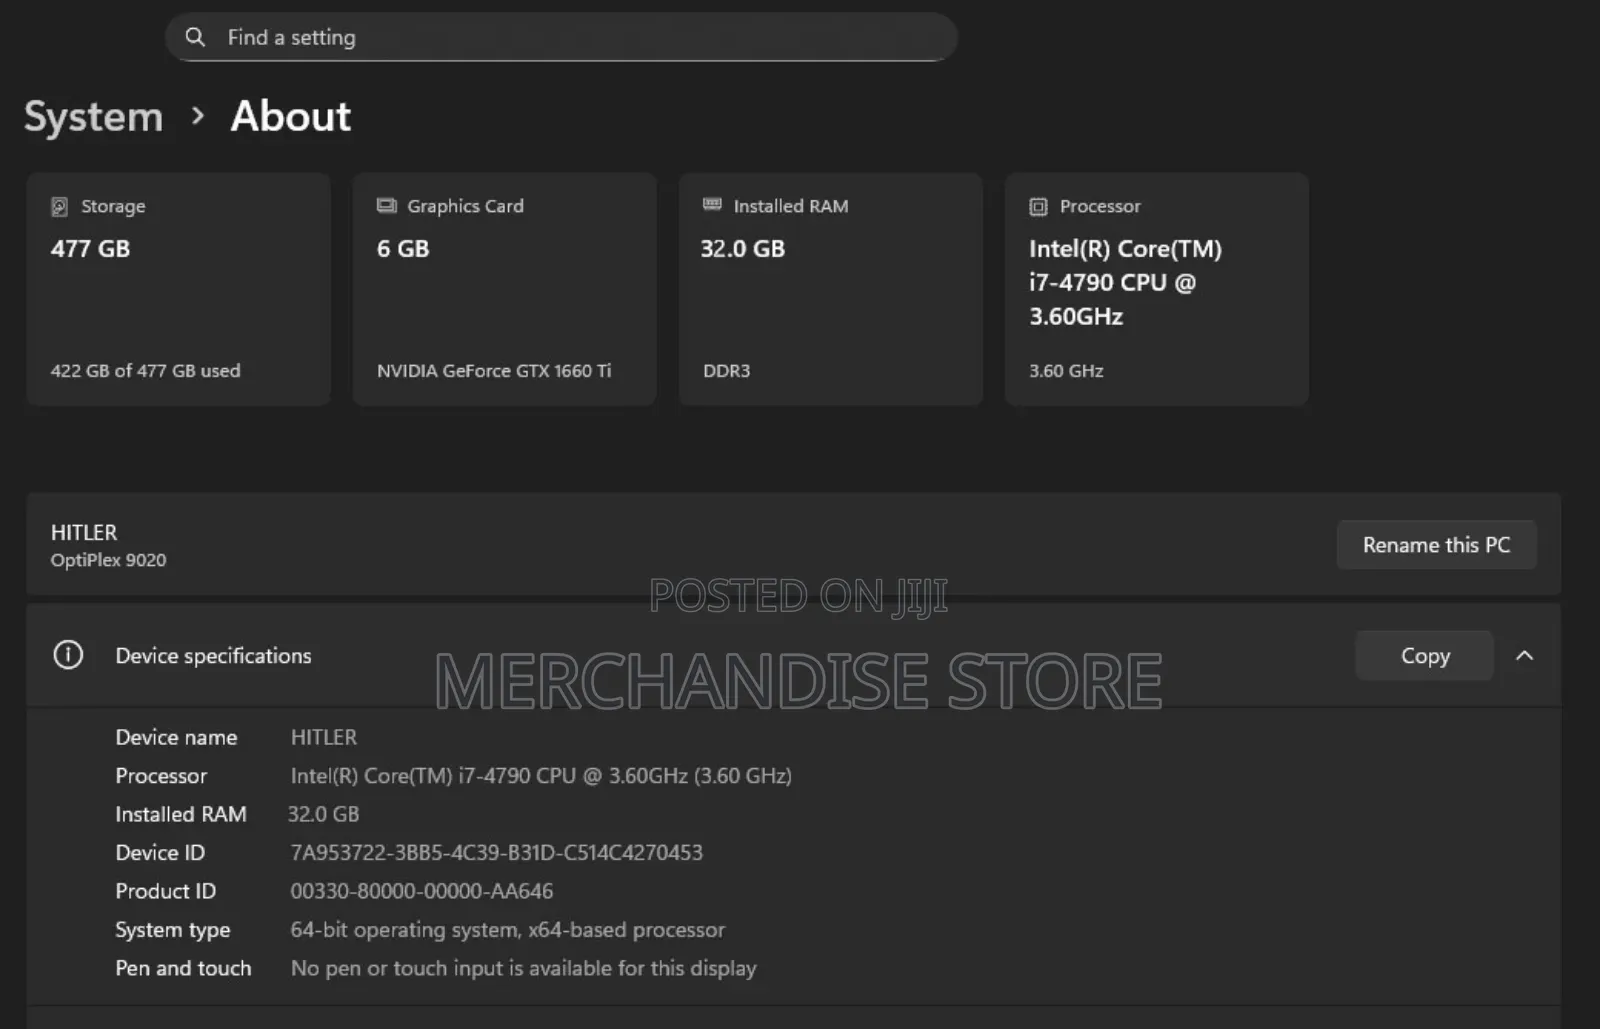Click the Device specifications info icon

(68, 655)
